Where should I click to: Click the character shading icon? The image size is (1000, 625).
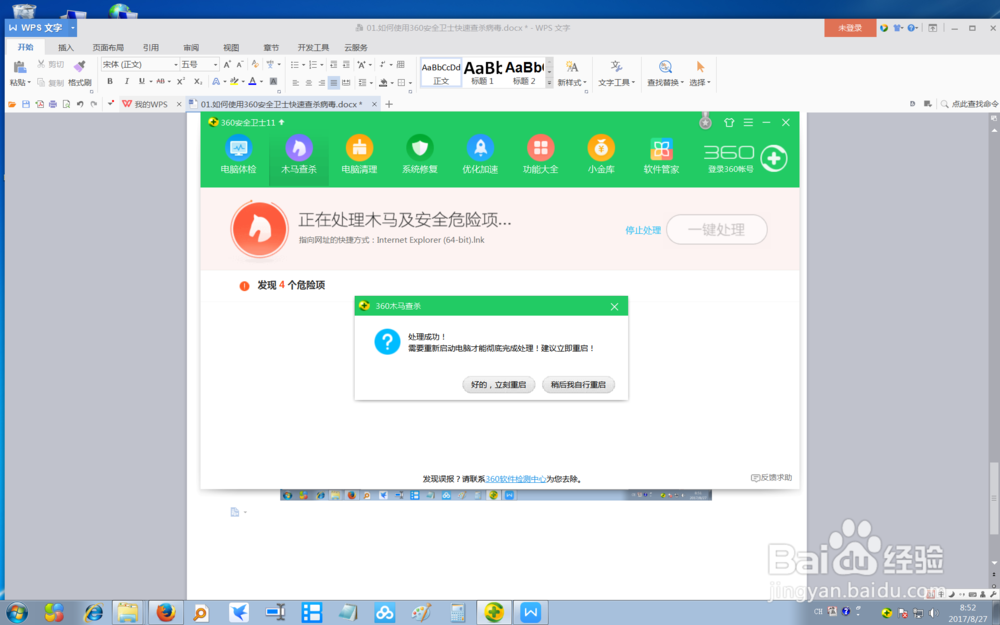[274, 82]
